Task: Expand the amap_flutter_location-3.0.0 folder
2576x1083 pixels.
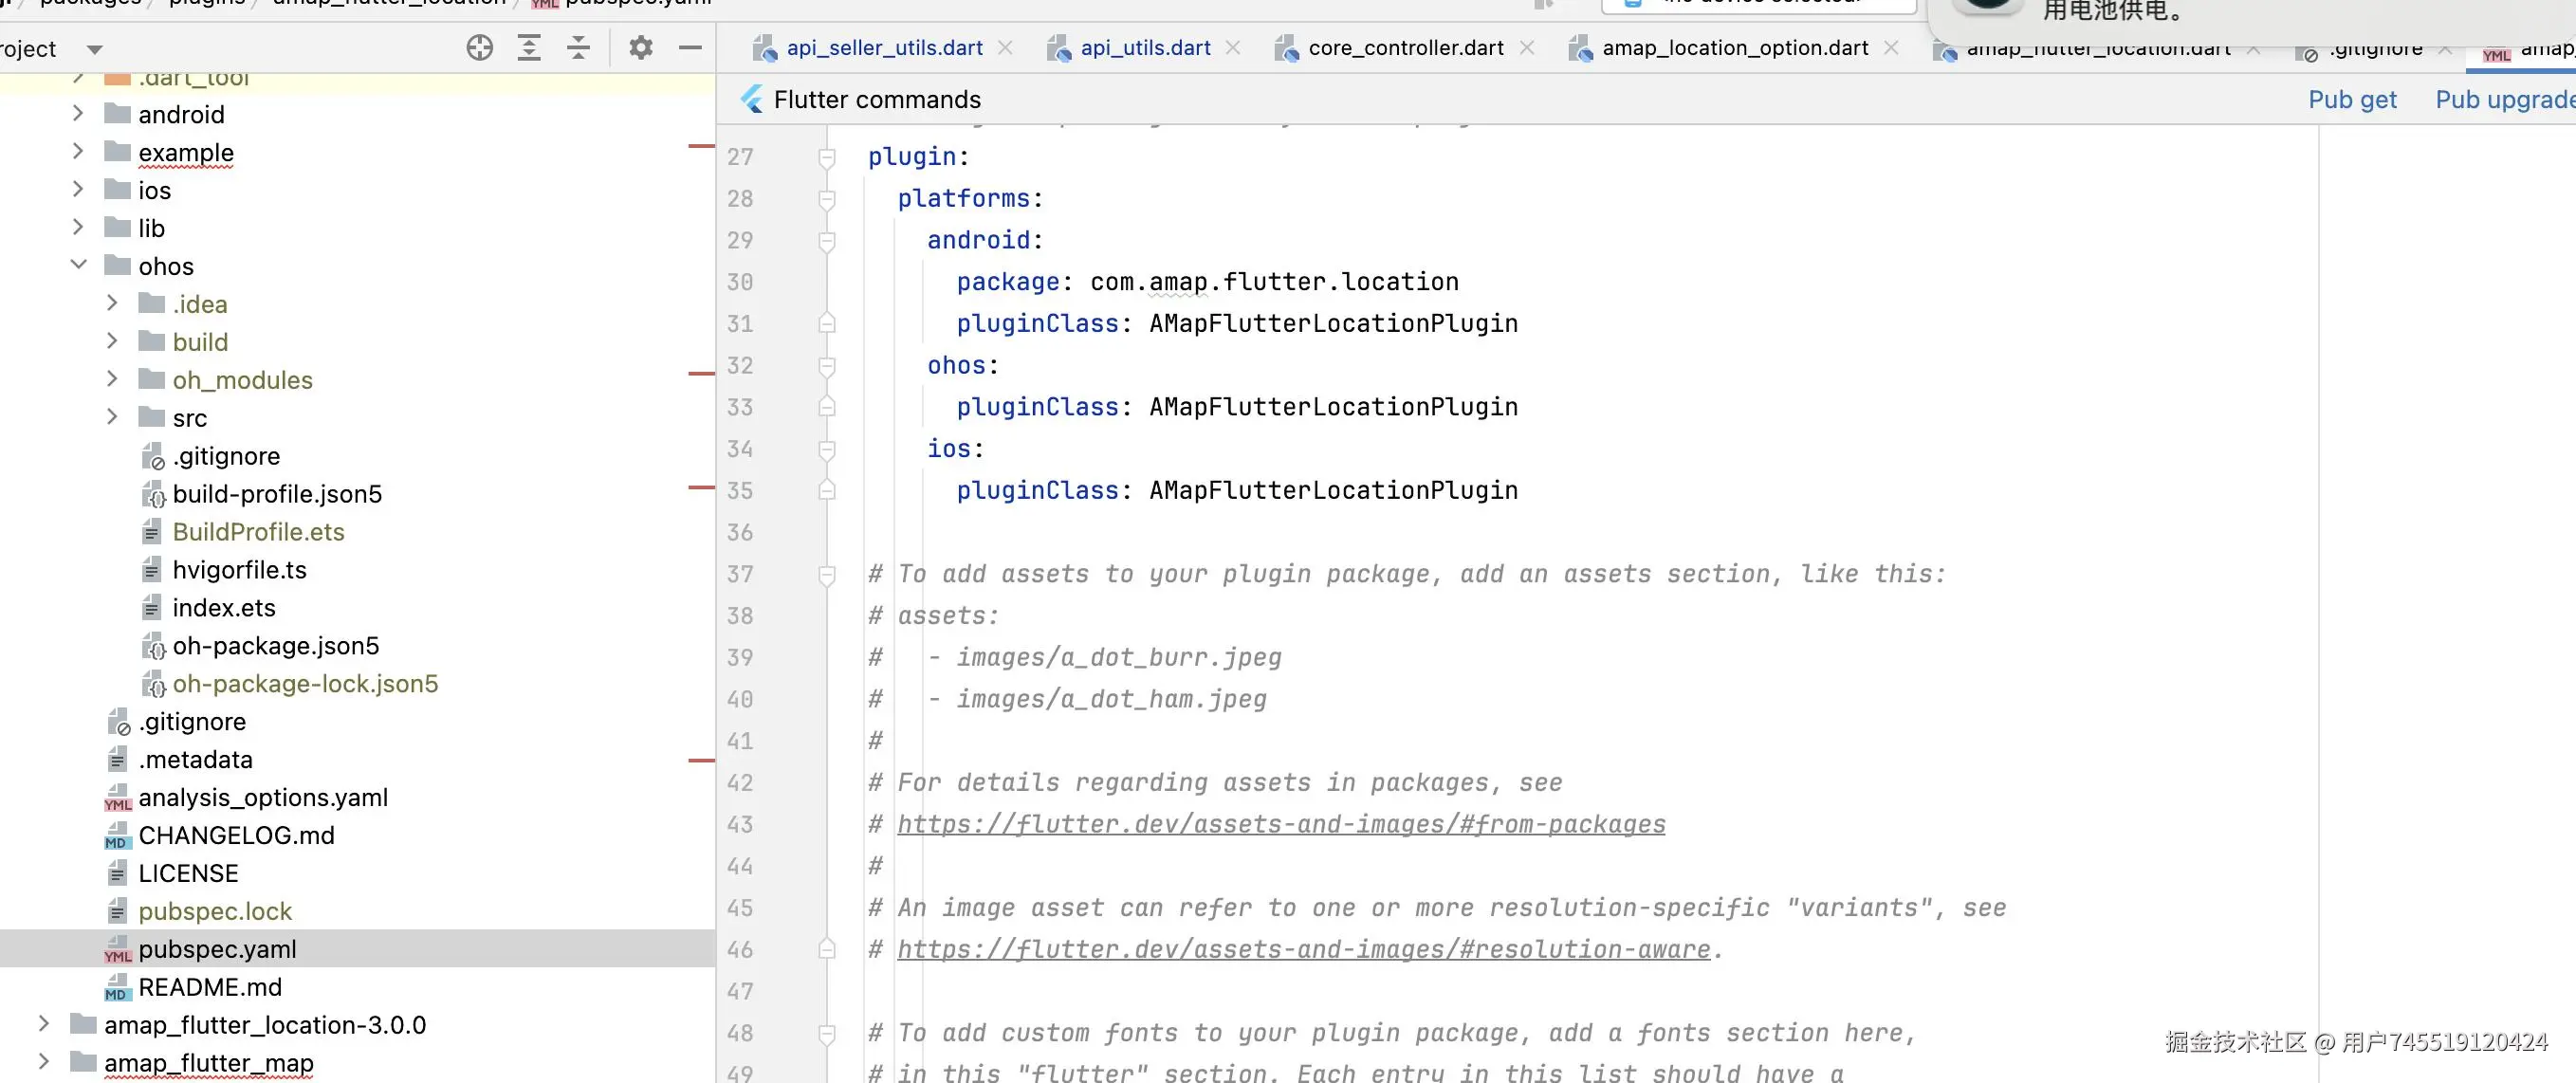Action: pos(43,1024)
